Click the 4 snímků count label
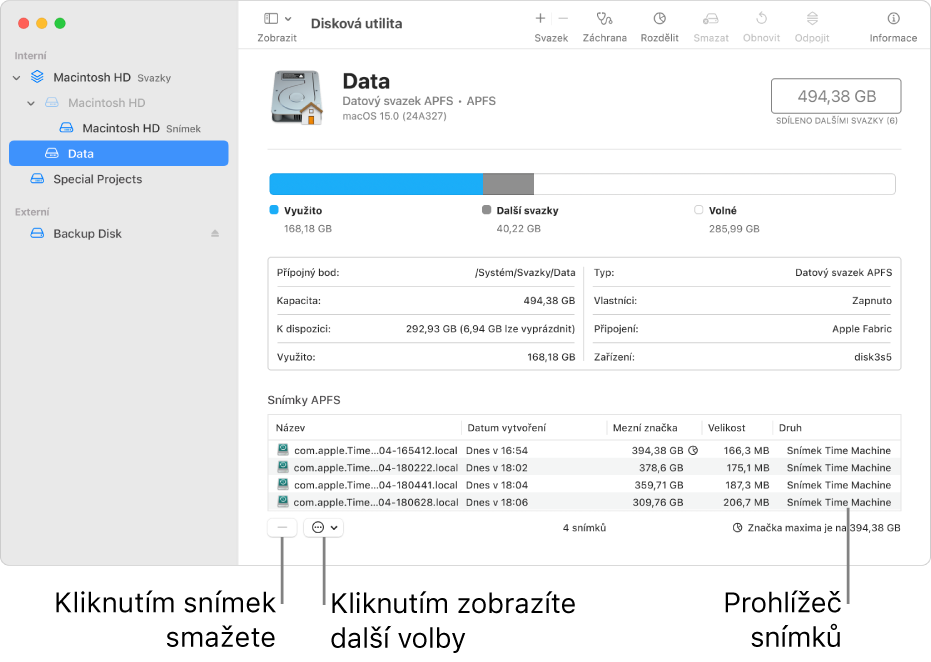The image size is (931, 662). coord(584,527)
